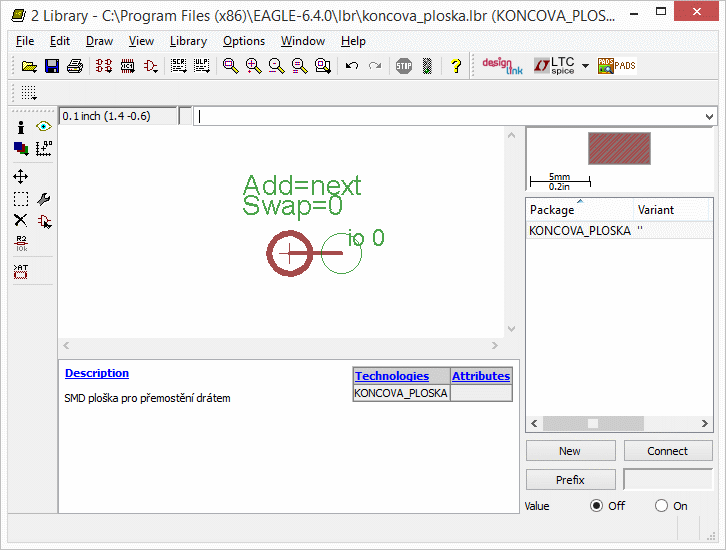
Task: Set Value to Off
Action: pos(597,506)
